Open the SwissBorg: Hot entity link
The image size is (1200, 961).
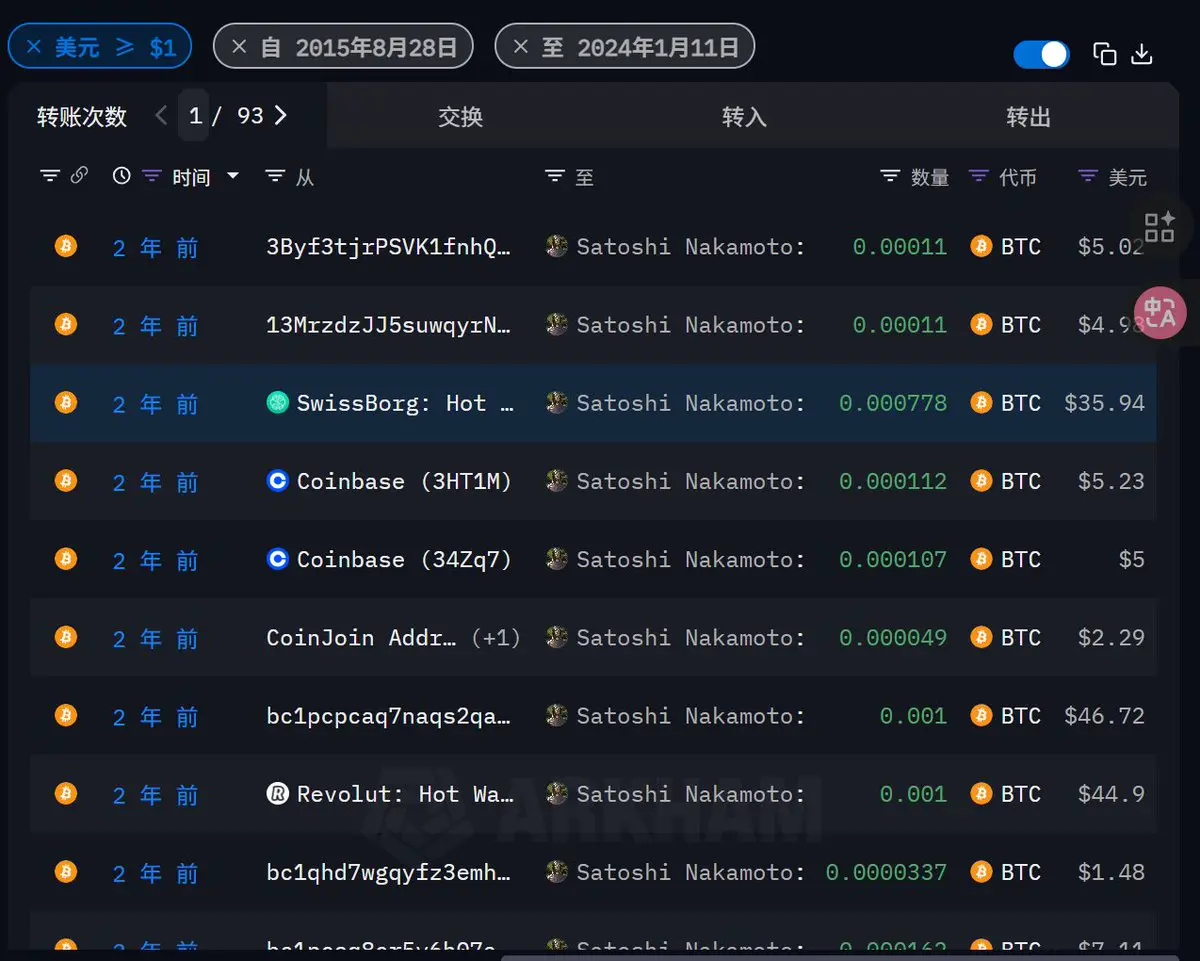[405, 403]
